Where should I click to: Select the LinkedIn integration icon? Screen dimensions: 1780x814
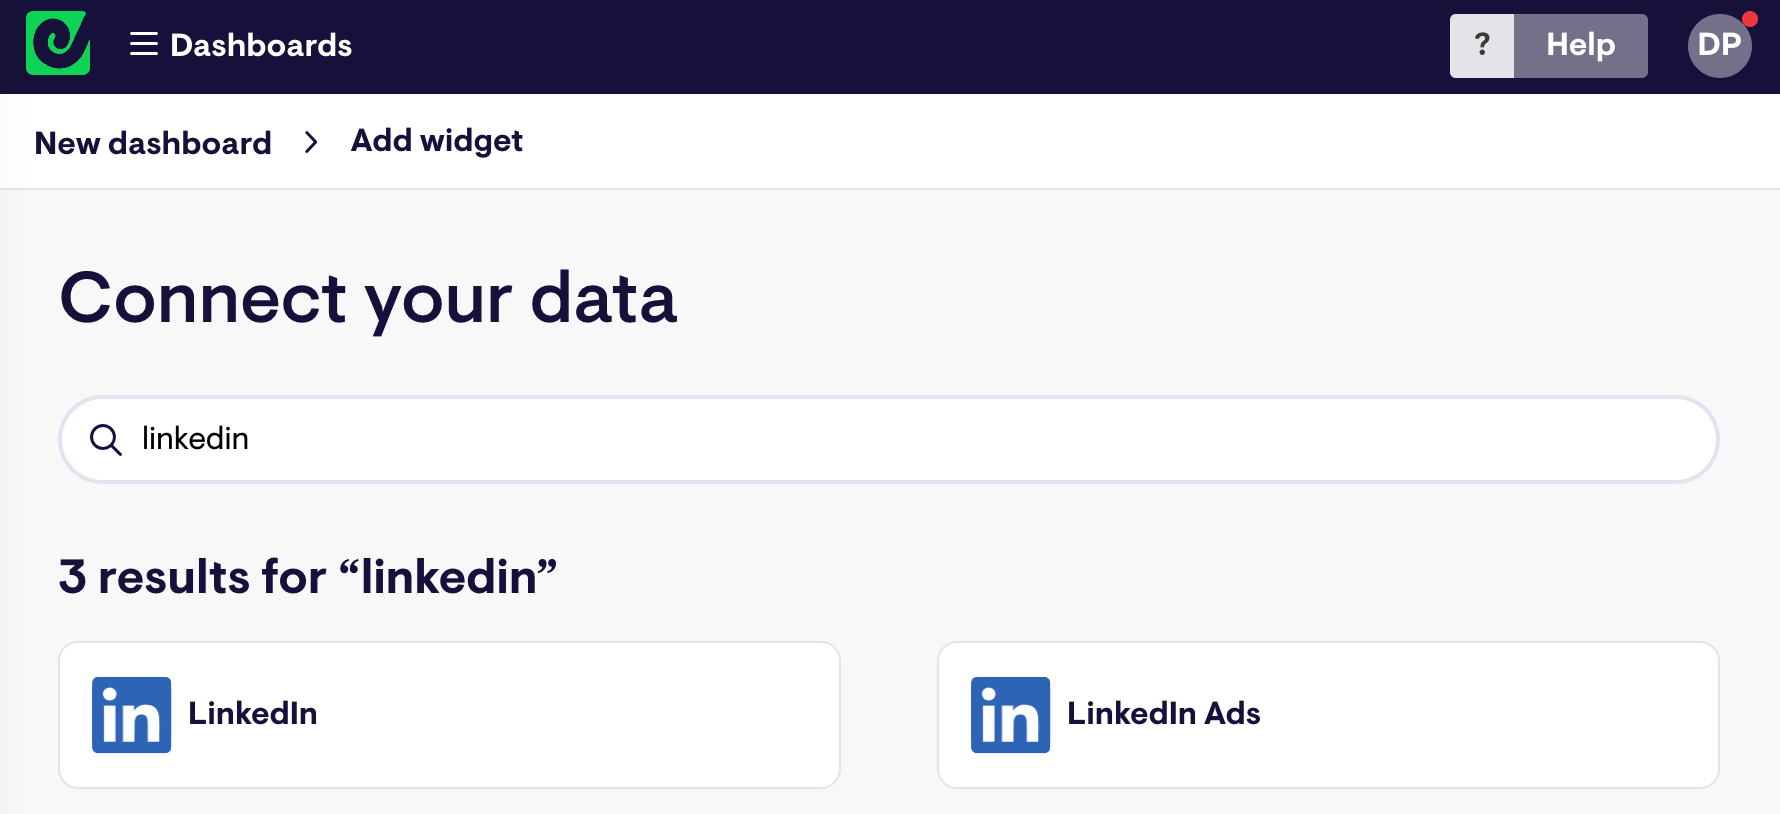tap(131, 714)
